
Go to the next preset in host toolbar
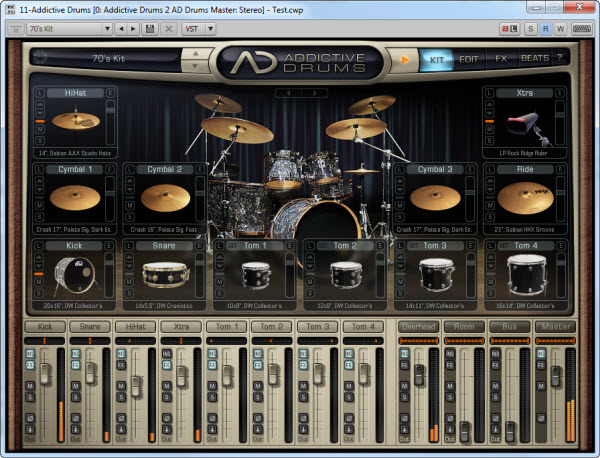(133, 29)
